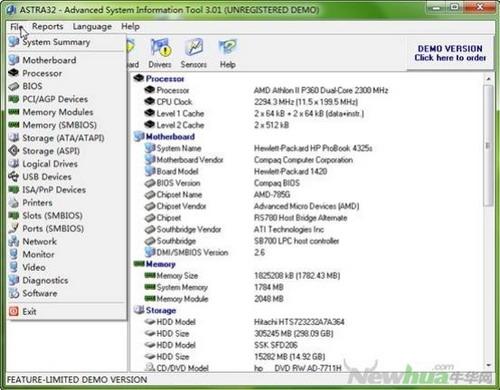Screen dimensions: 500x390
Task: Click the Memory Size row icon
Action: click(x=150, y=275)
